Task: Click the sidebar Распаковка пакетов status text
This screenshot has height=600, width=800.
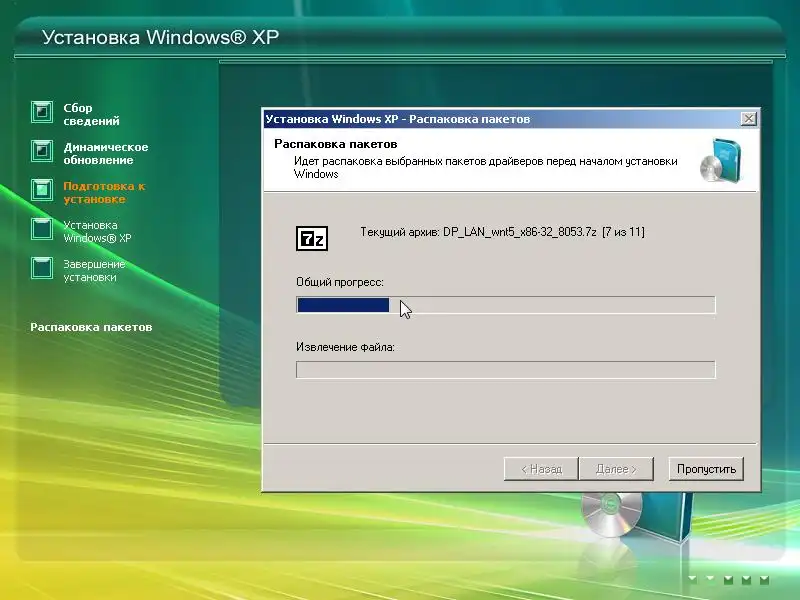Action: (91, 327)
